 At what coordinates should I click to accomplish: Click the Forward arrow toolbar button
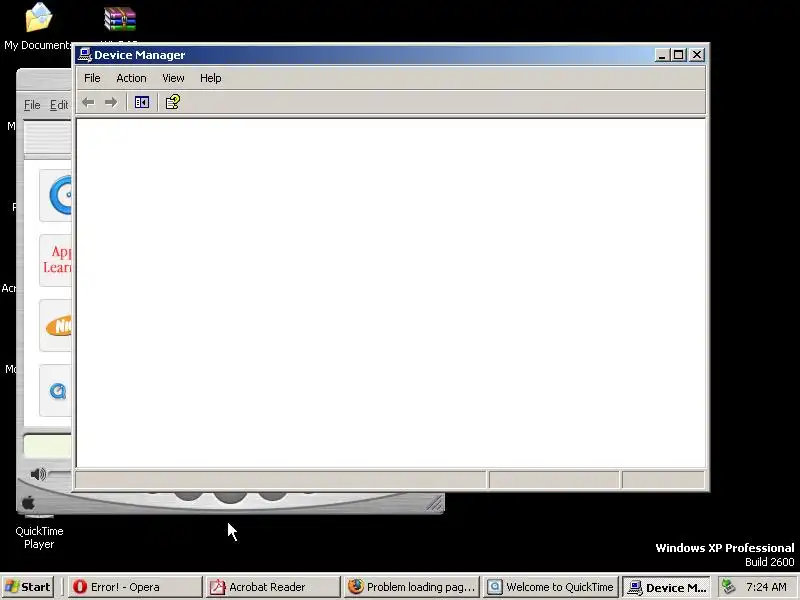coord(111,103)
